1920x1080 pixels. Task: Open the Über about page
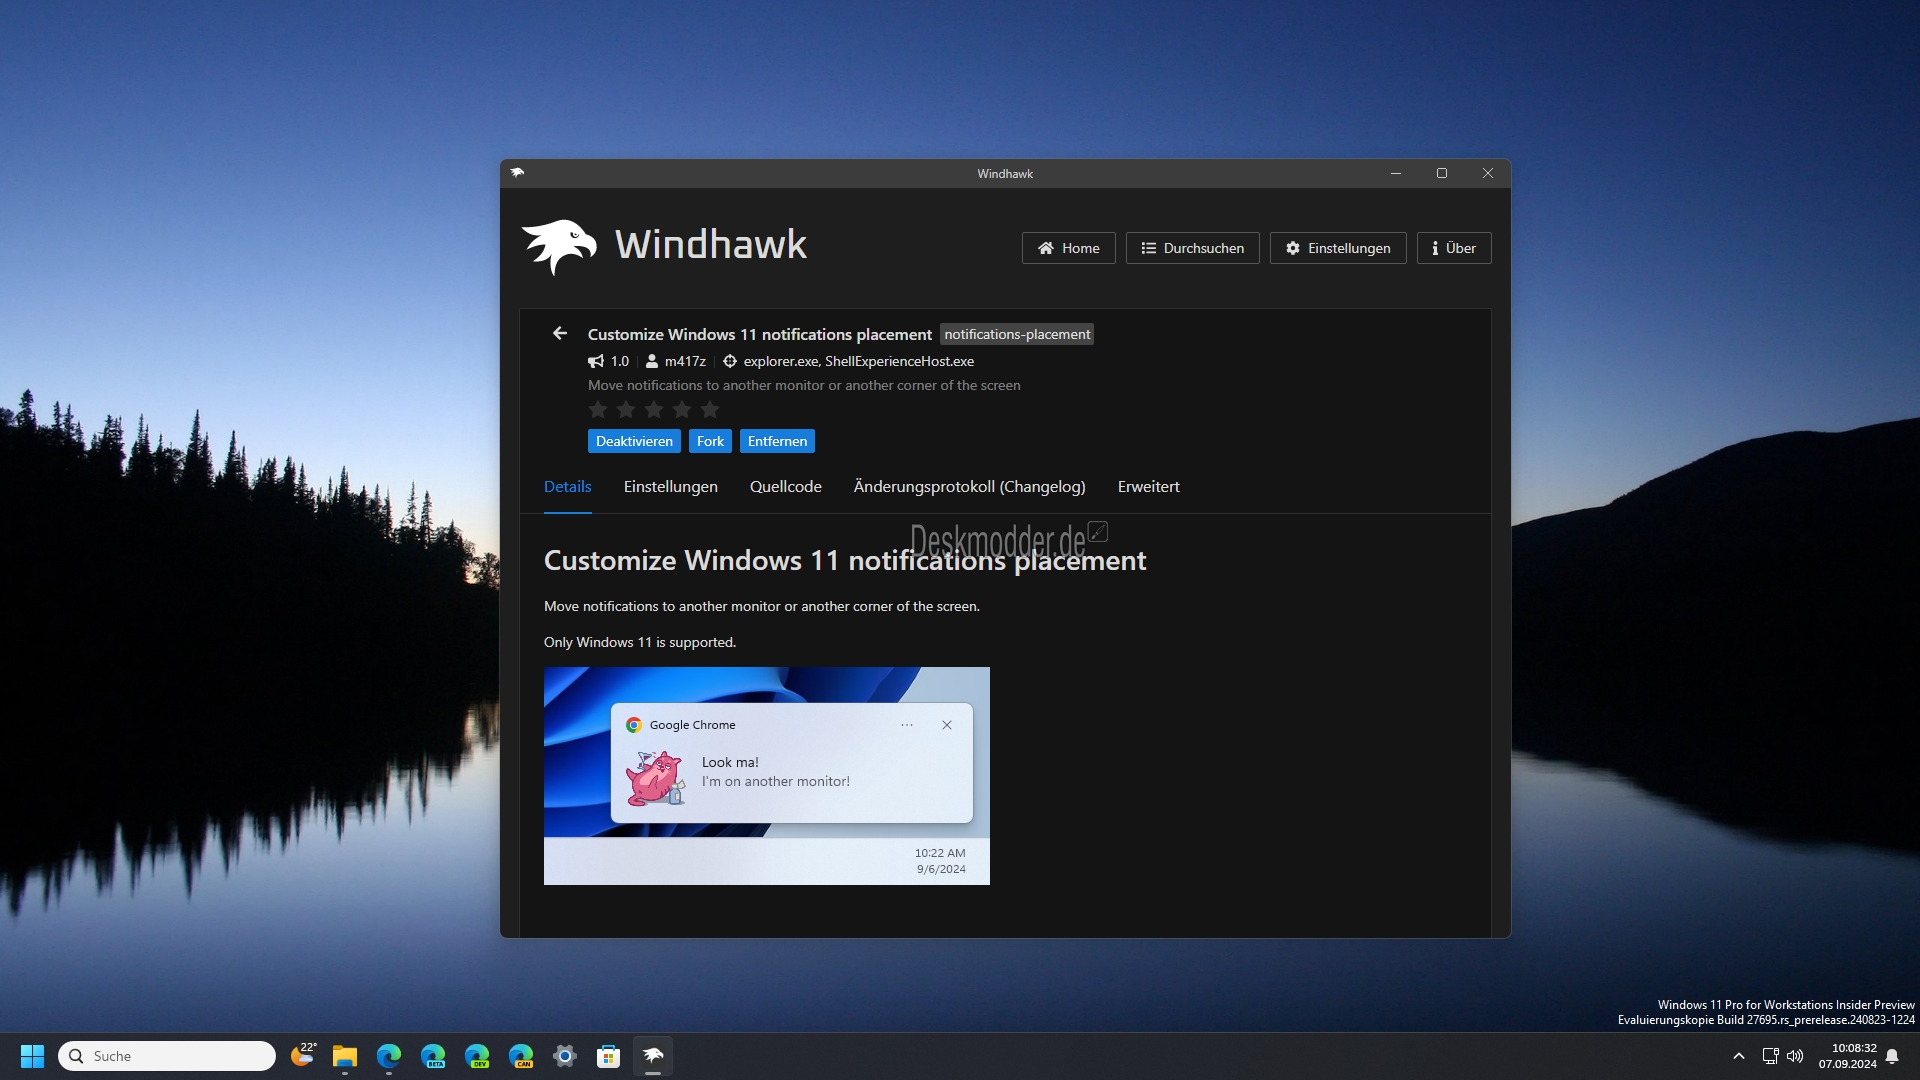coord(1454,248)
